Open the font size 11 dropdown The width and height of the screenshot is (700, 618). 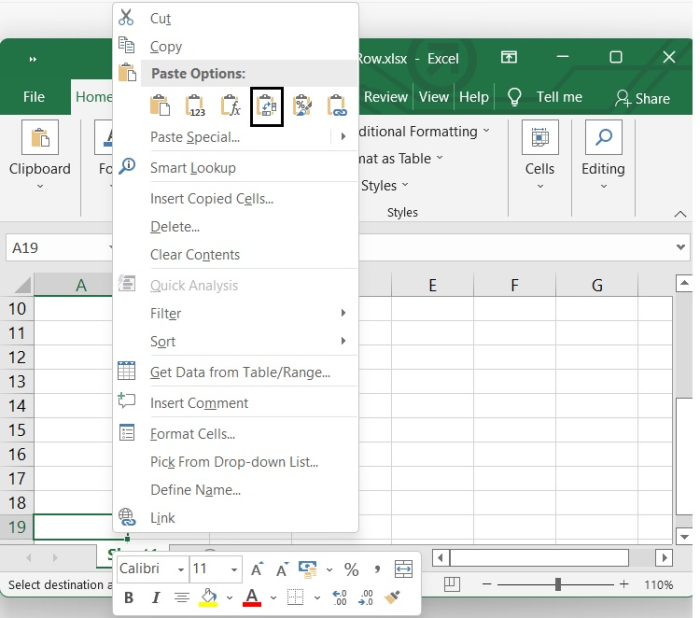234,569
